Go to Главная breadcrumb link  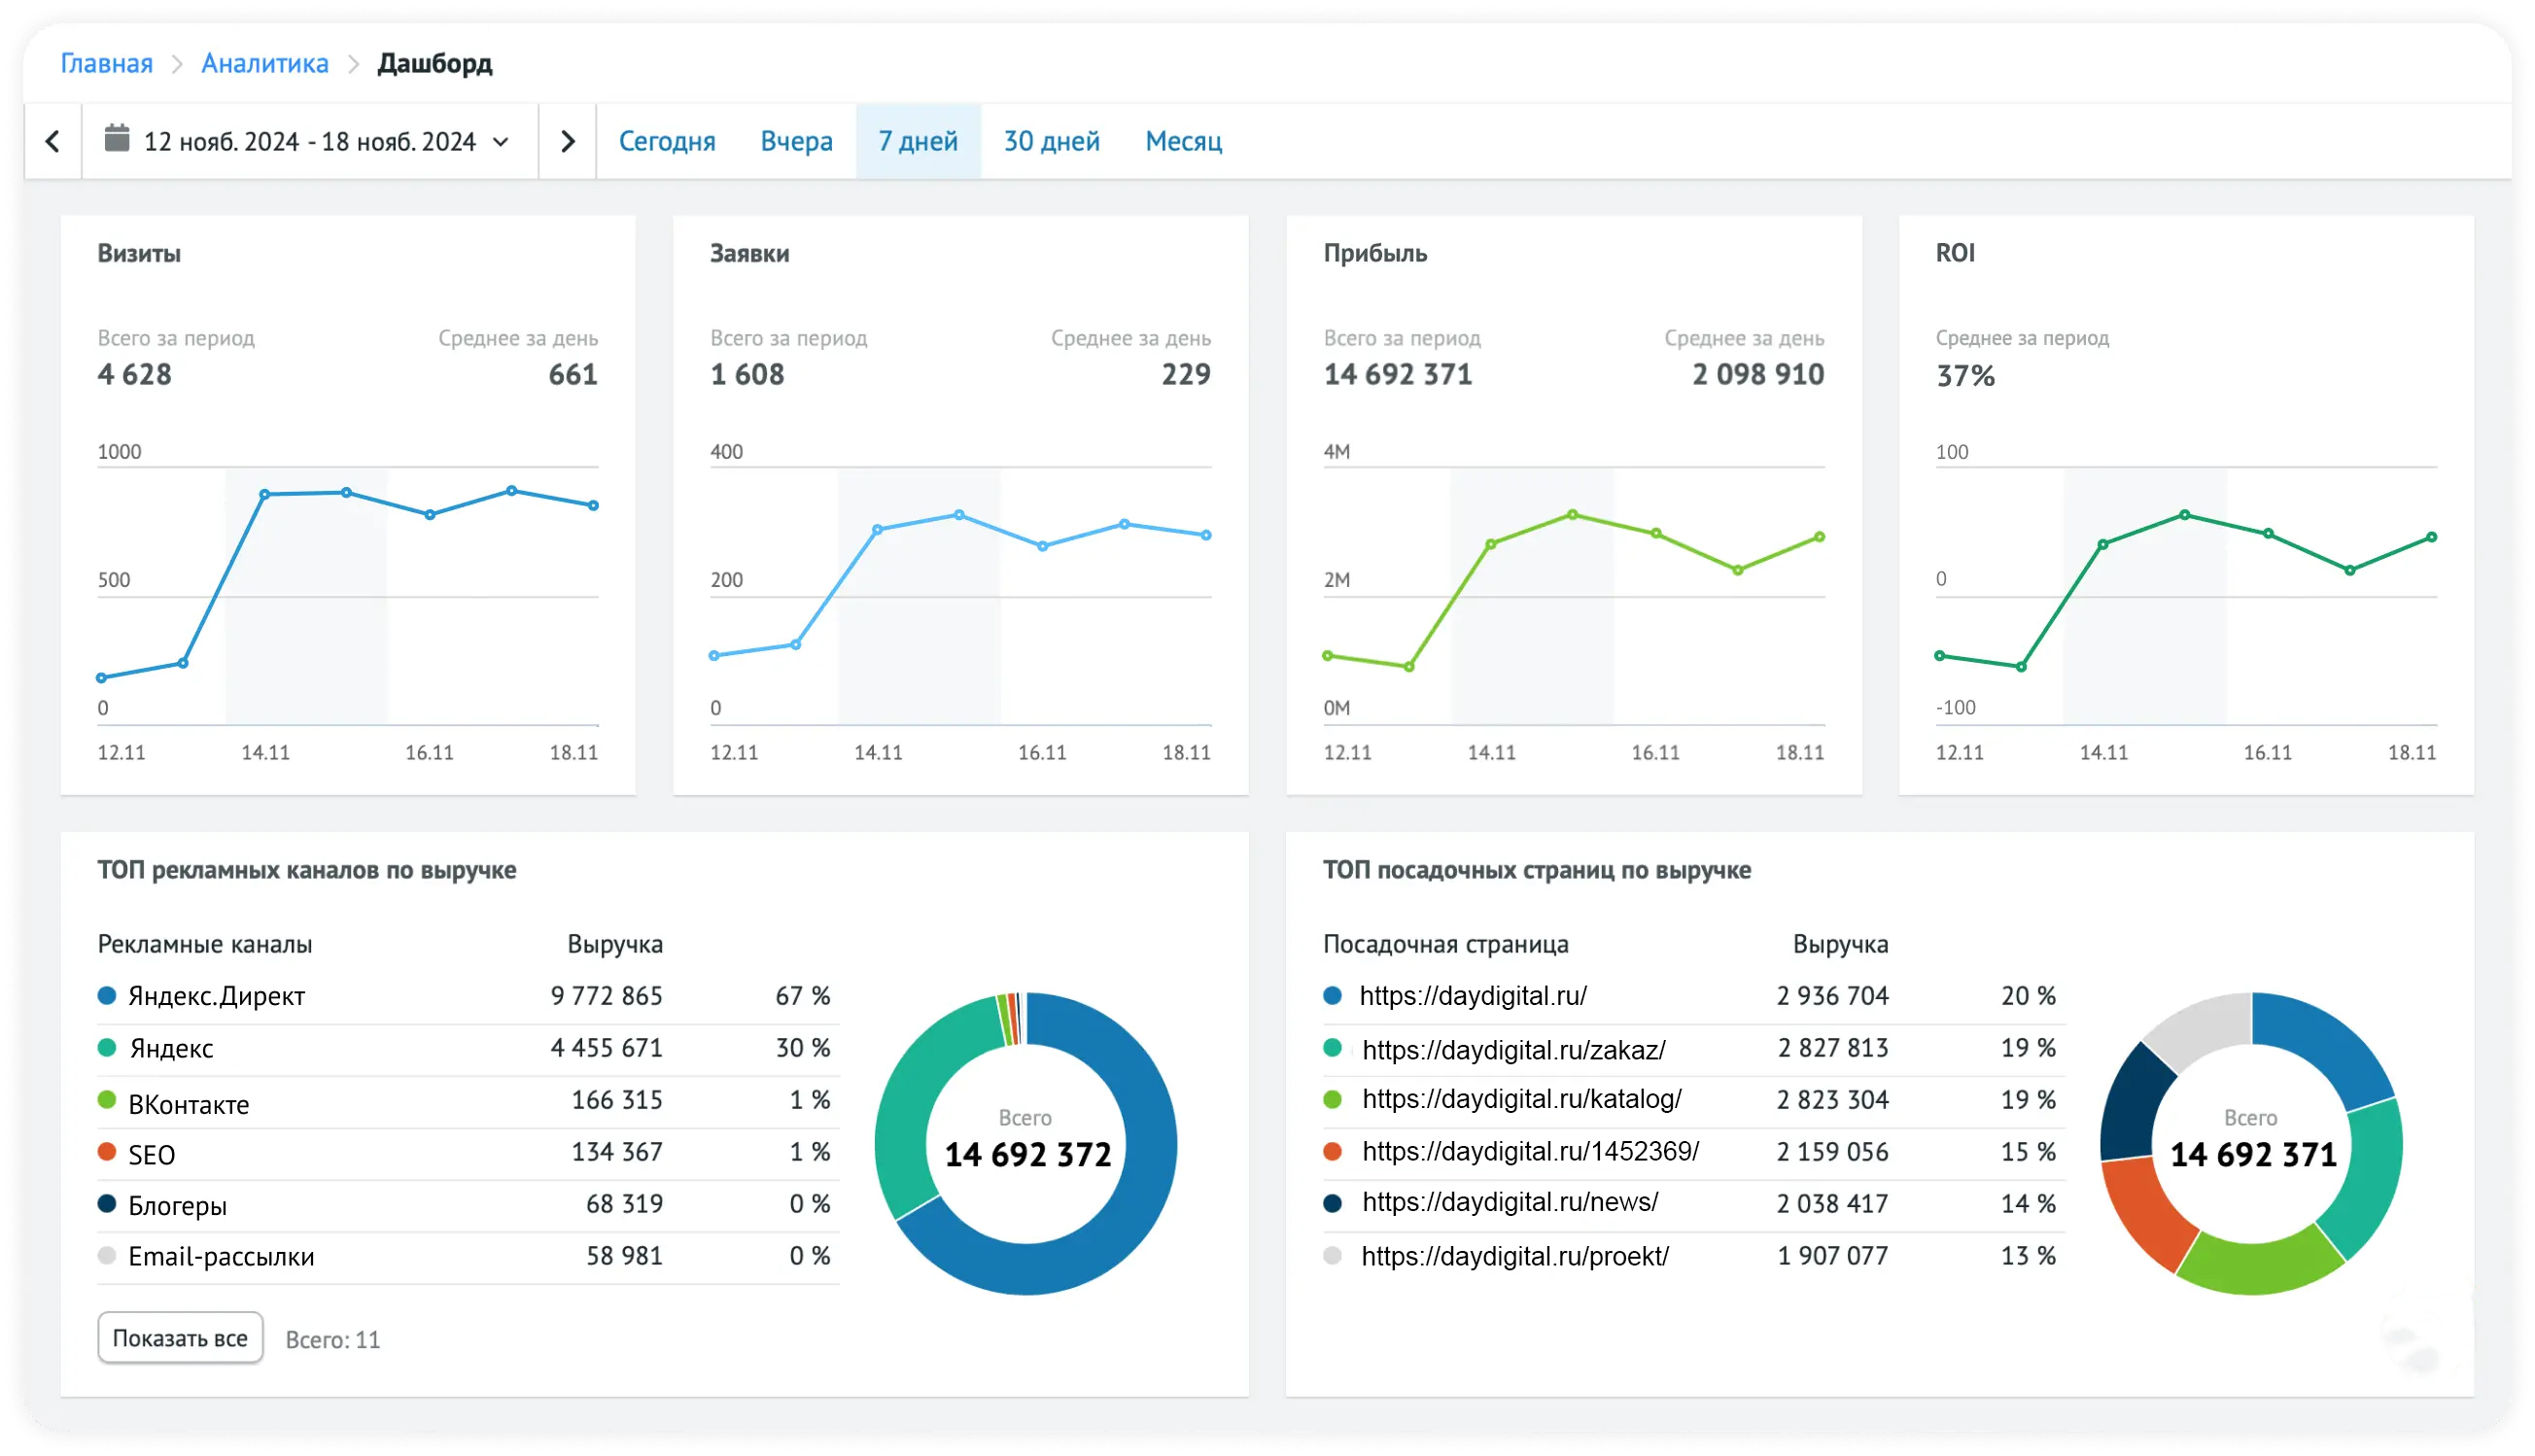coord(106,63)
